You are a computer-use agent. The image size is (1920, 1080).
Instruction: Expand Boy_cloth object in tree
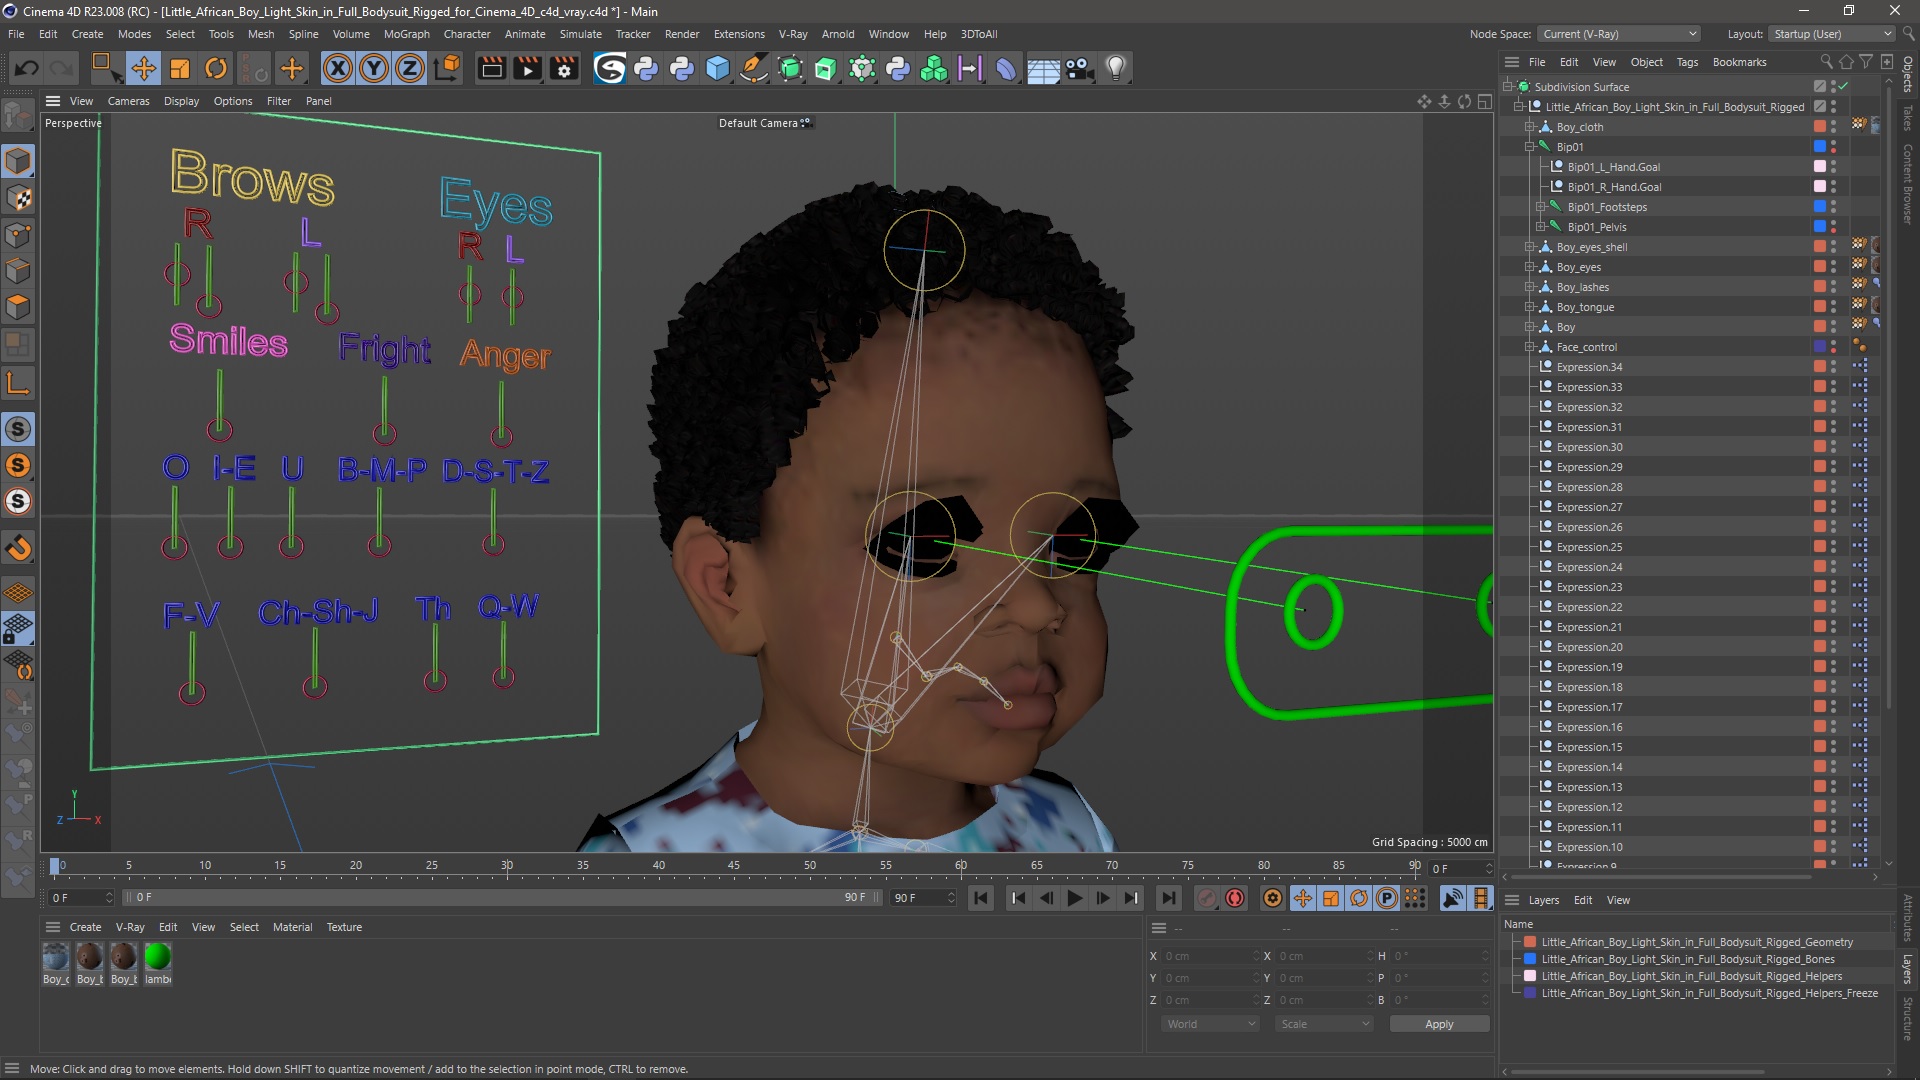1529,127
